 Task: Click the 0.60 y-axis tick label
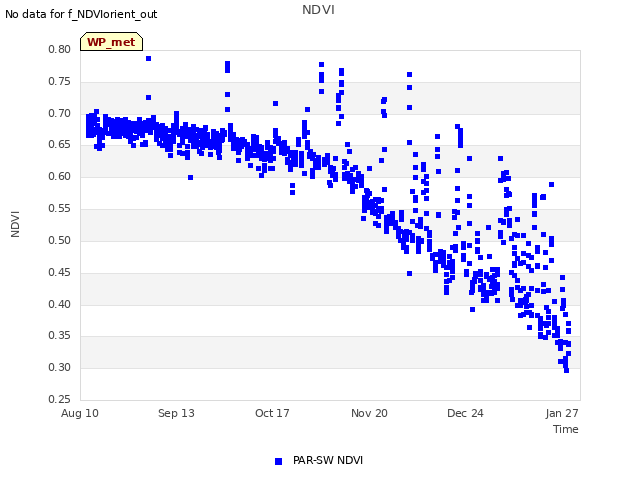tap(60, 176)
